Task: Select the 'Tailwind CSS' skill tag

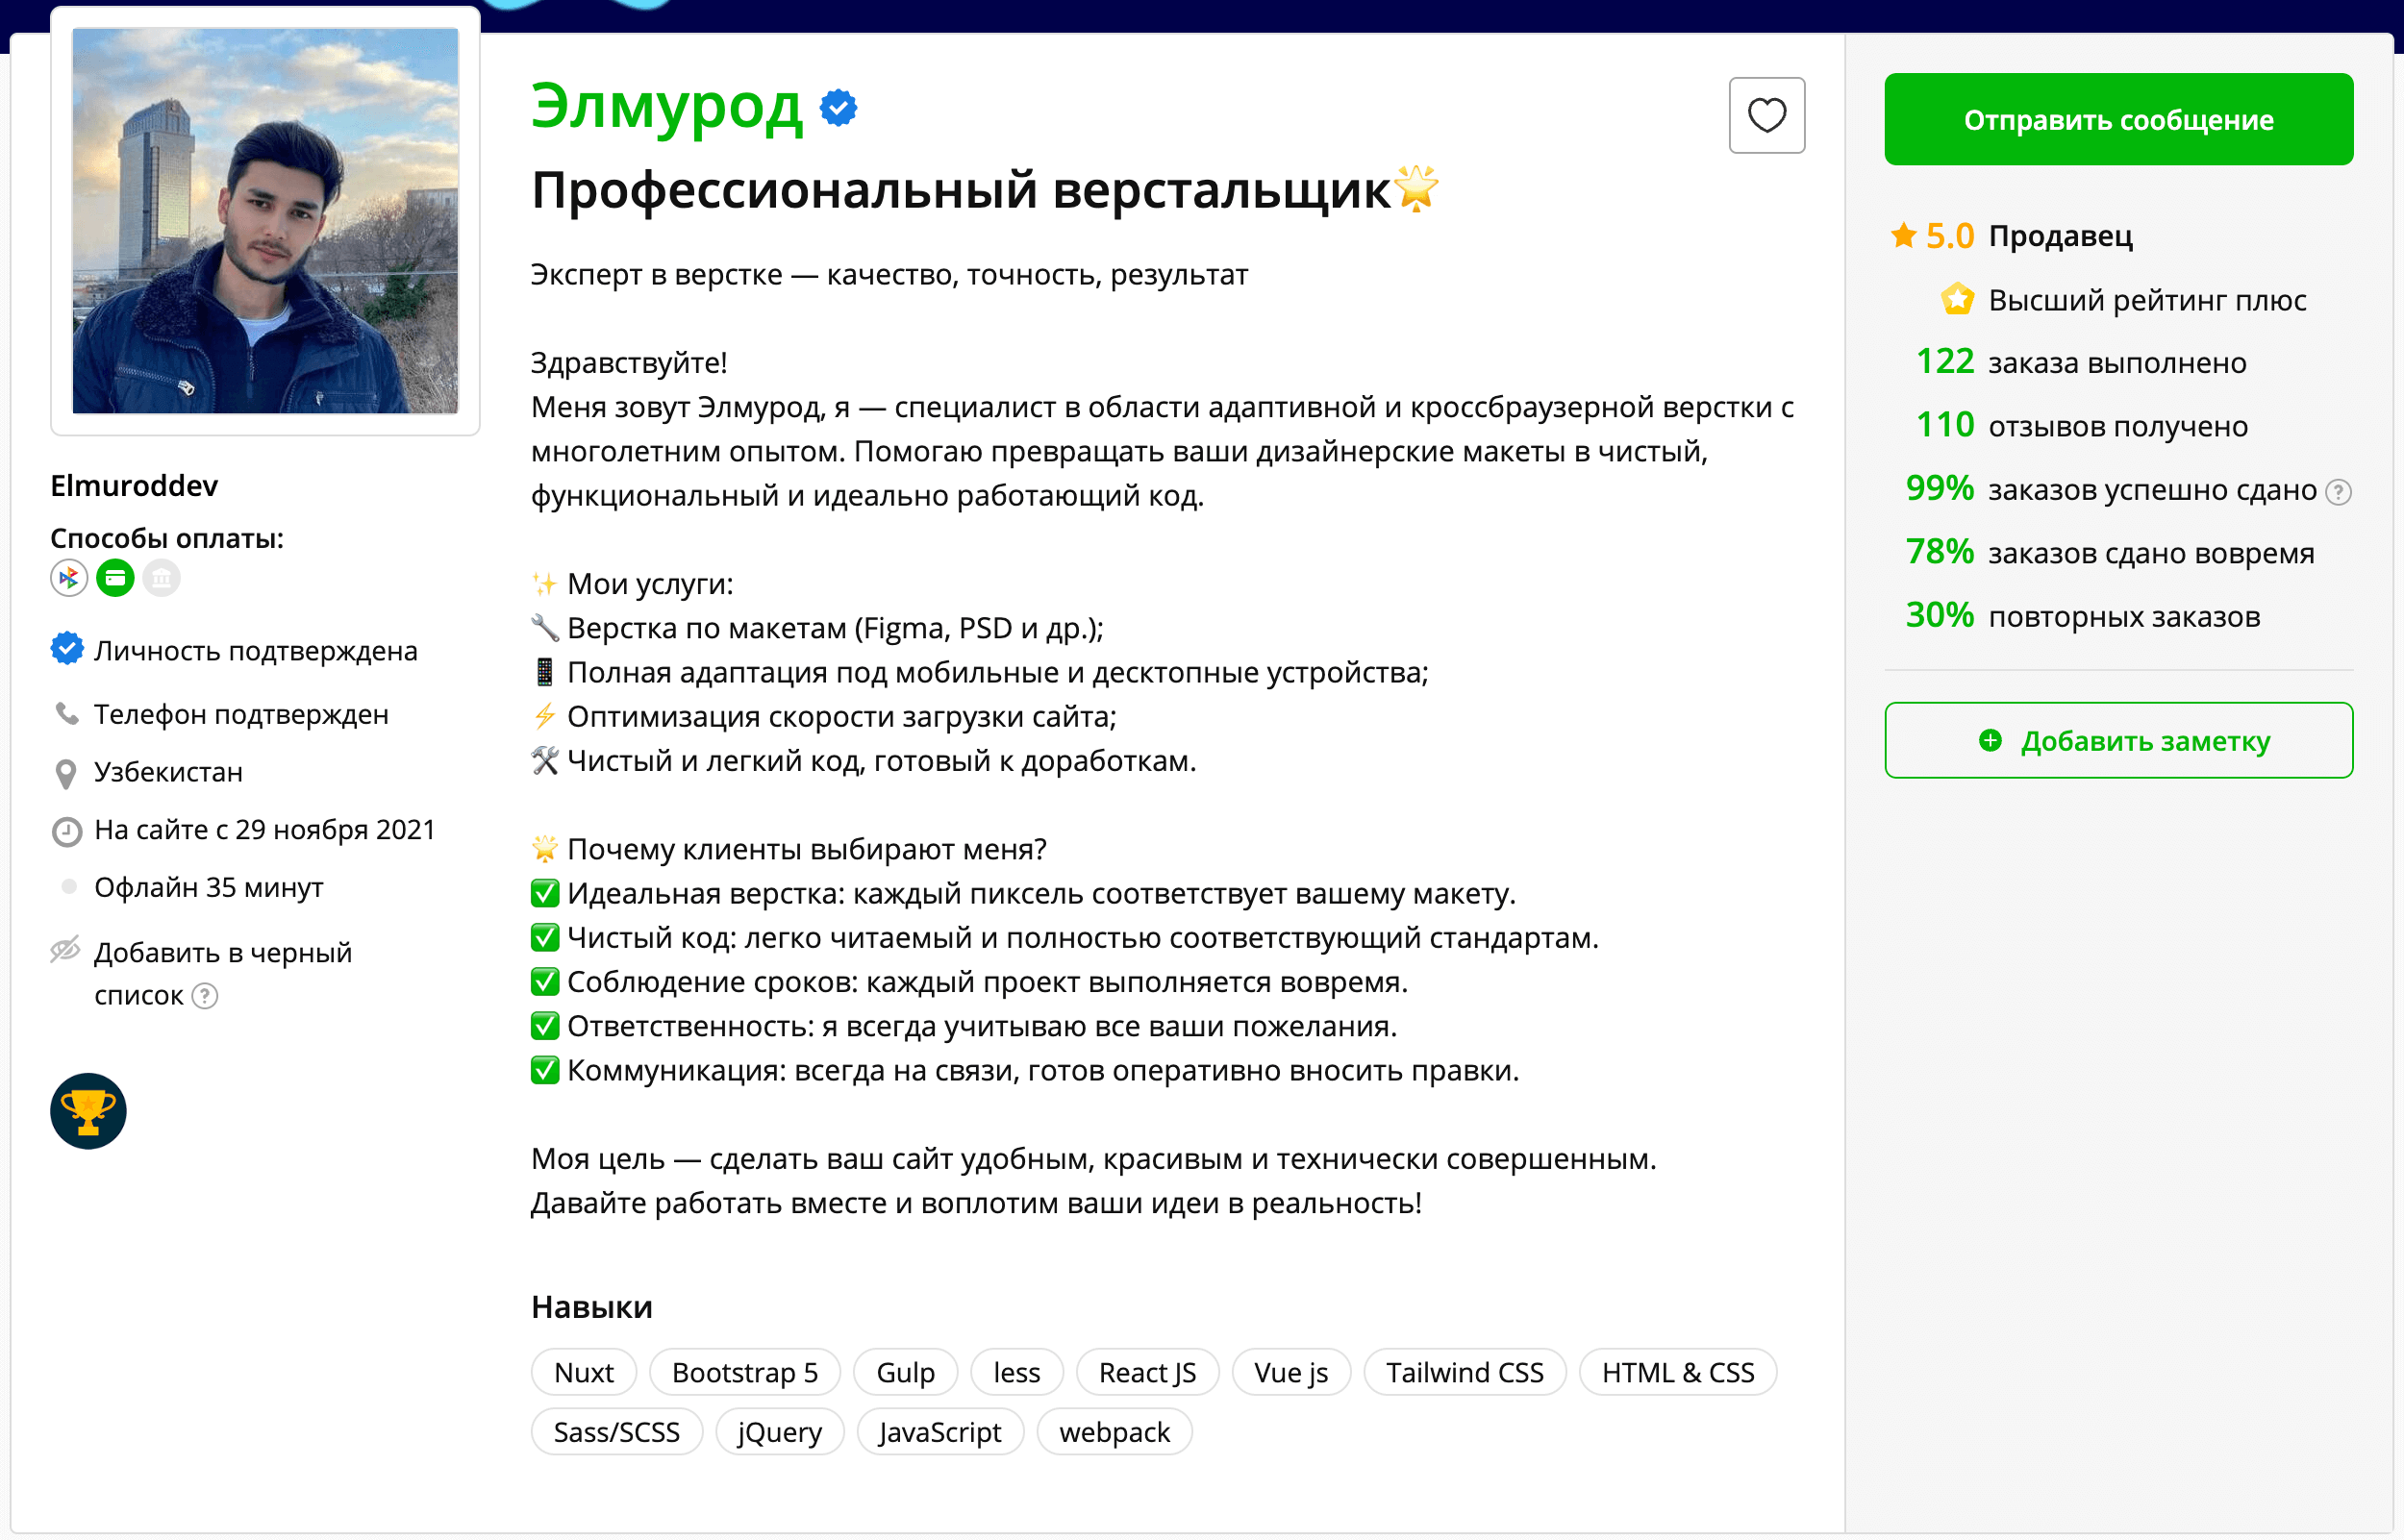Action: (x=1464, y=1372)
